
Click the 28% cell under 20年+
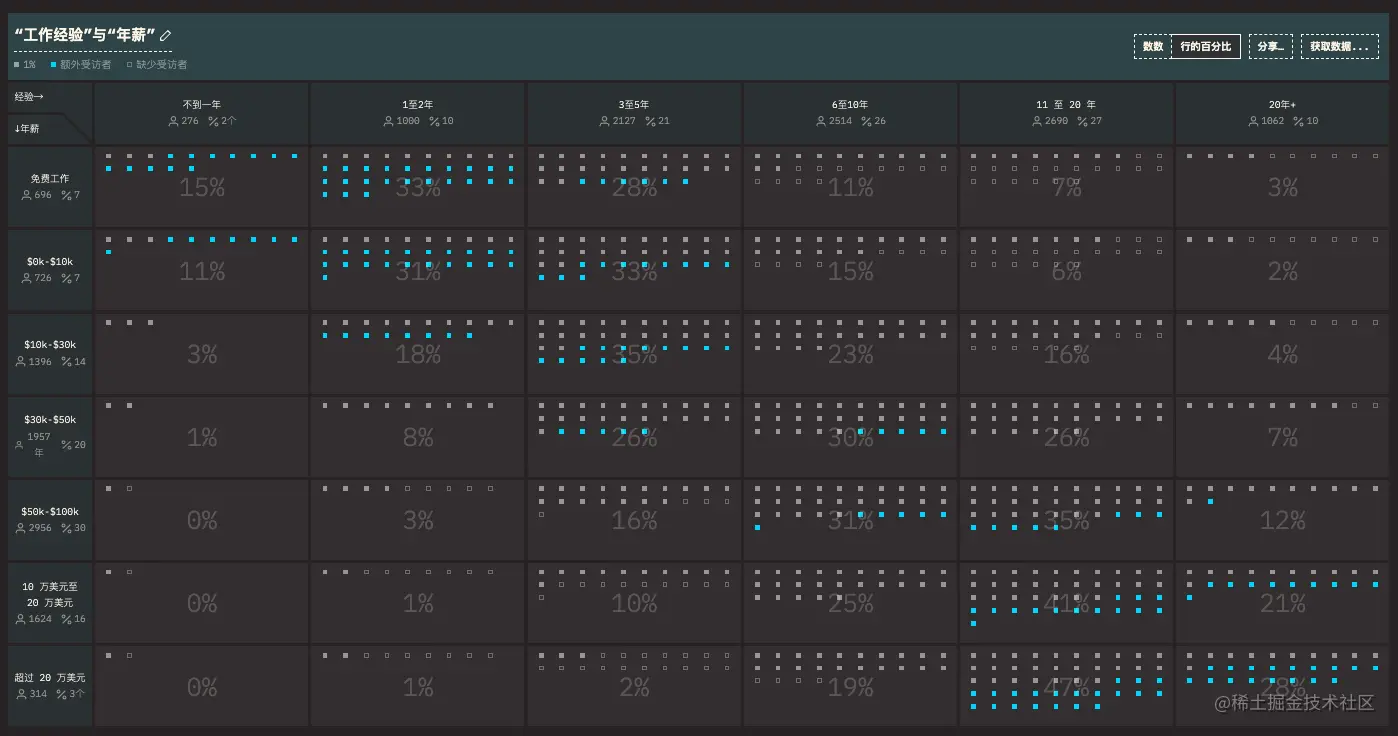[x=1282, y=687]
